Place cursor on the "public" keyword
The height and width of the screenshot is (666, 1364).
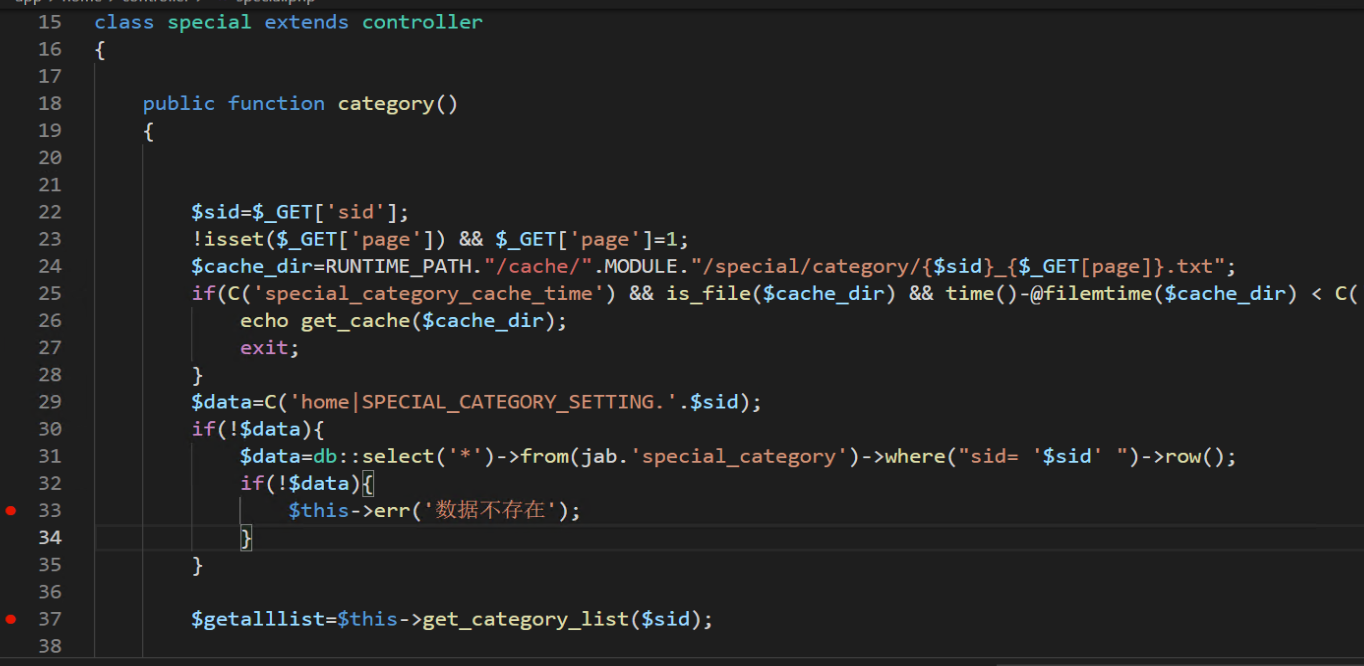point(179,103)
